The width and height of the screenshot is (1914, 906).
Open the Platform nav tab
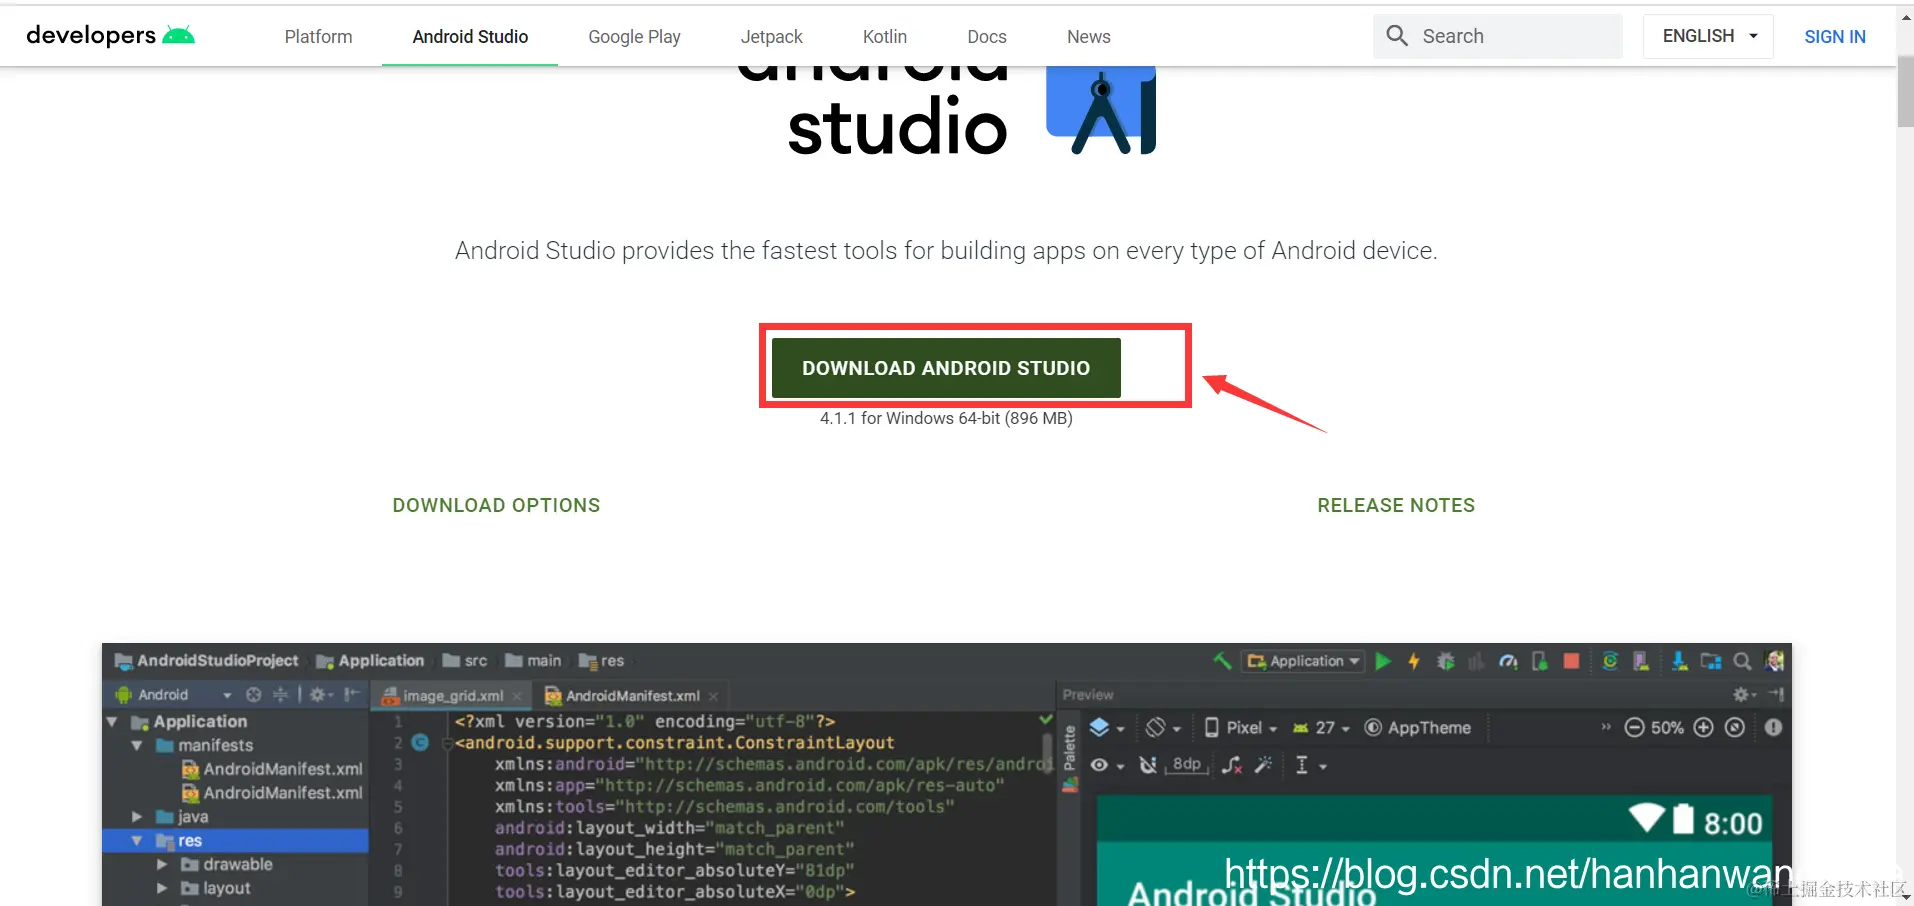point(318,37)
